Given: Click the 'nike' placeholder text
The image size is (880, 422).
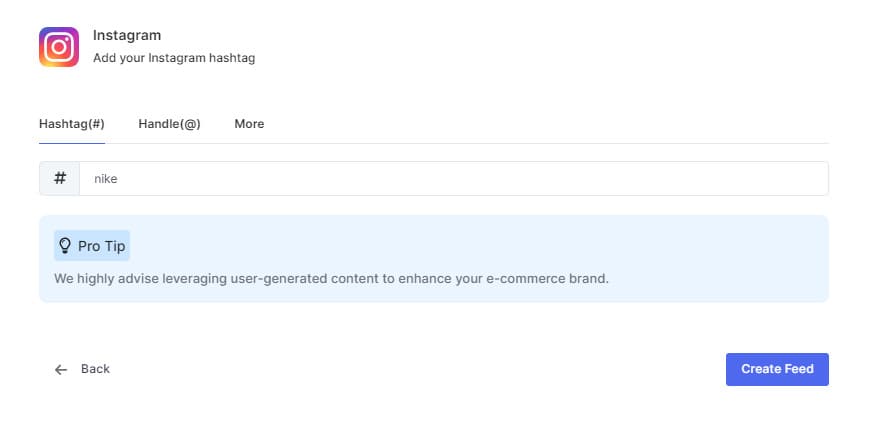Looking at the screenshot, I should click(106, 179).
